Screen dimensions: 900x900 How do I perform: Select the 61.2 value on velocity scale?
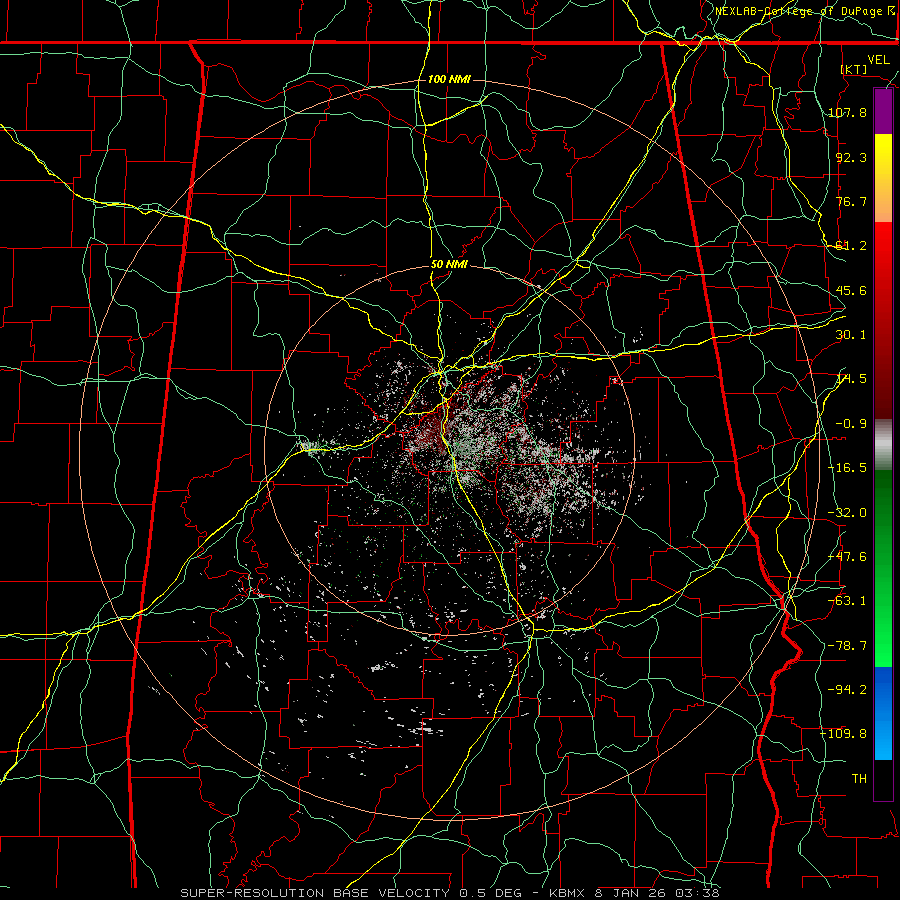point(851,246)
